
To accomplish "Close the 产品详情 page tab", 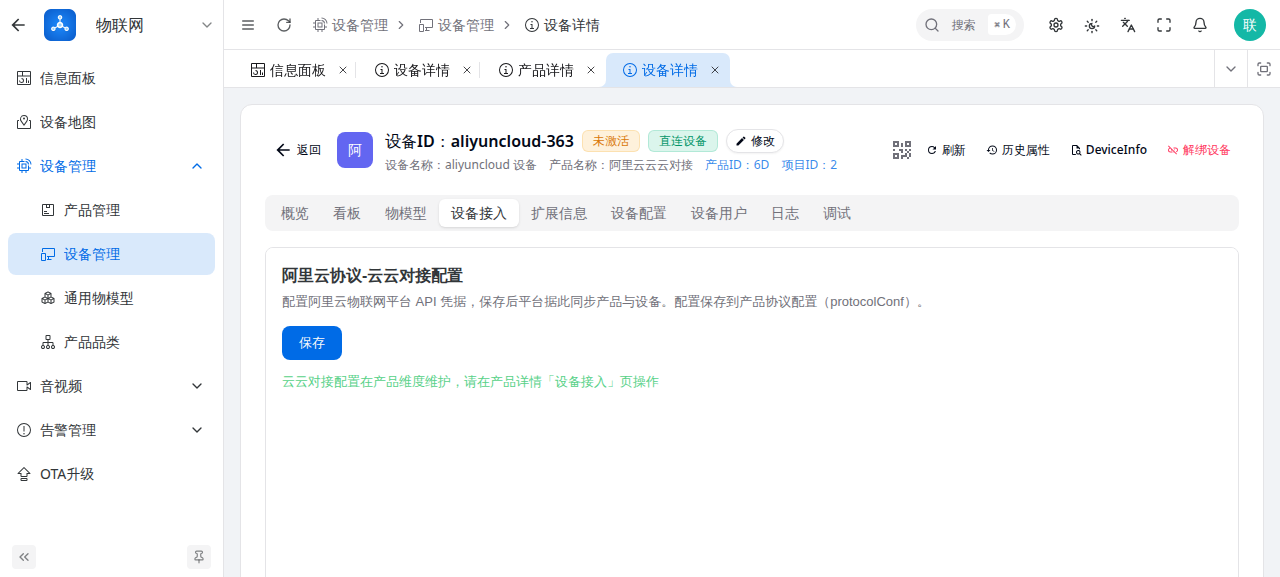I will click(591, 70).
